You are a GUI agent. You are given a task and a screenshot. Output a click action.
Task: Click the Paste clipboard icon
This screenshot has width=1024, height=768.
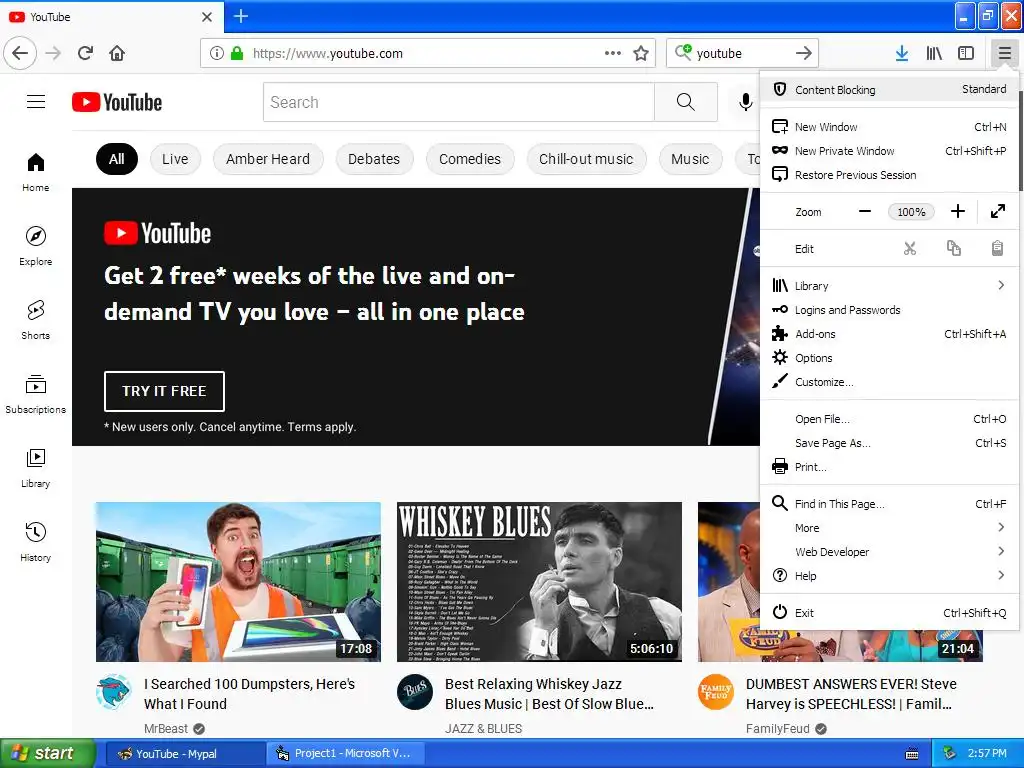click(x=997, y=249)
